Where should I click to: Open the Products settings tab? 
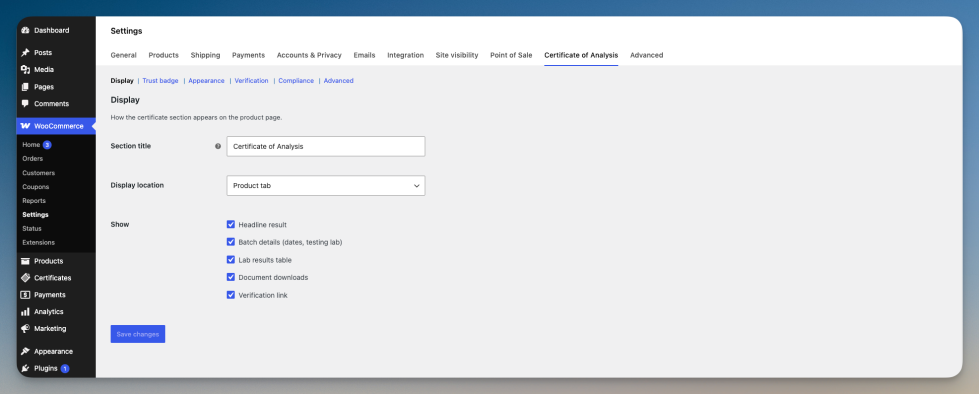click(164, 55)
